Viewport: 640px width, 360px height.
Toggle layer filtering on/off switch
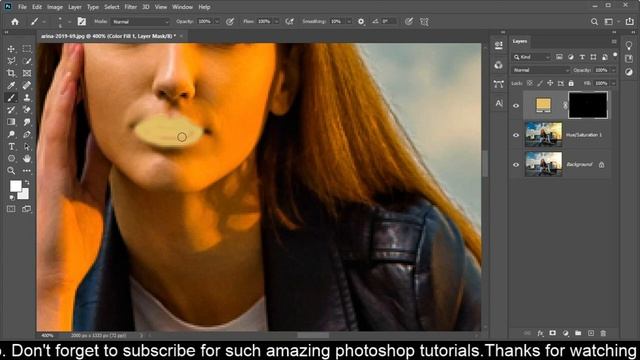point(615,54)
